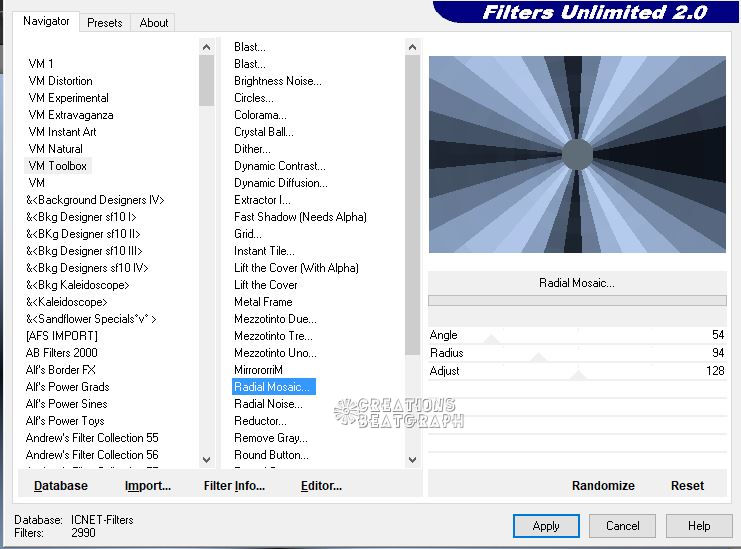Image resolution: width=741 pixels, height=549 pixels.
Task: Select Alf's Power Grads category
Action: coord(68,387)
